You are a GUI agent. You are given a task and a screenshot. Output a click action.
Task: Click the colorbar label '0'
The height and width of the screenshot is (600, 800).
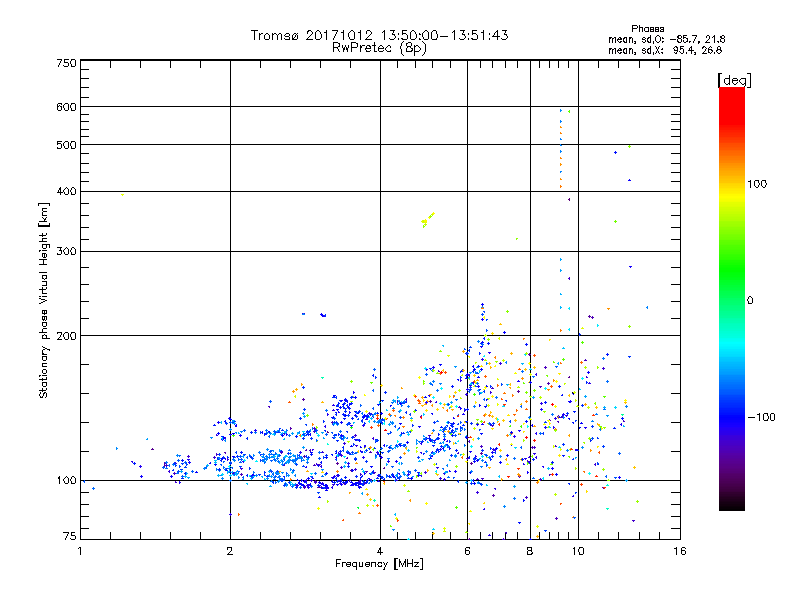(x=750, y=301)
